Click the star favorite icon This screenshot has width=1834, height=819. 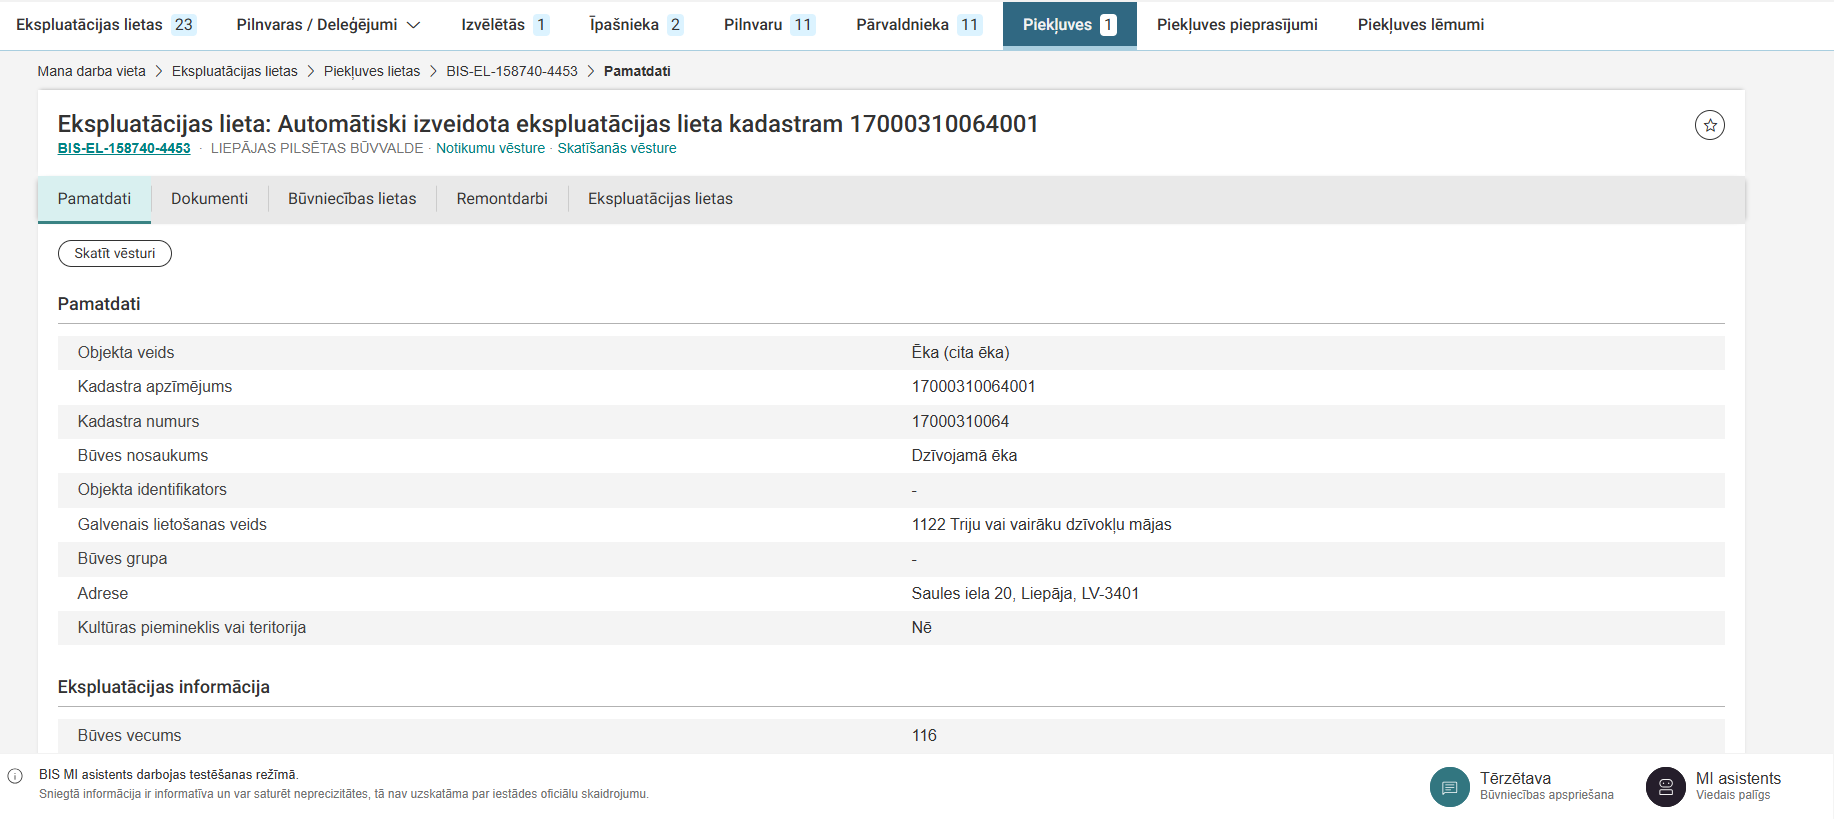1709,125
